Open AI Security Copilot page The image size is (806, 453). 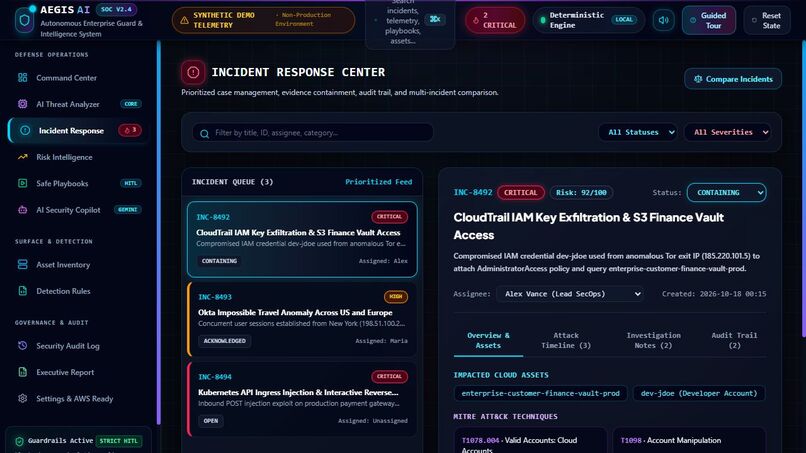pos(78,210)
